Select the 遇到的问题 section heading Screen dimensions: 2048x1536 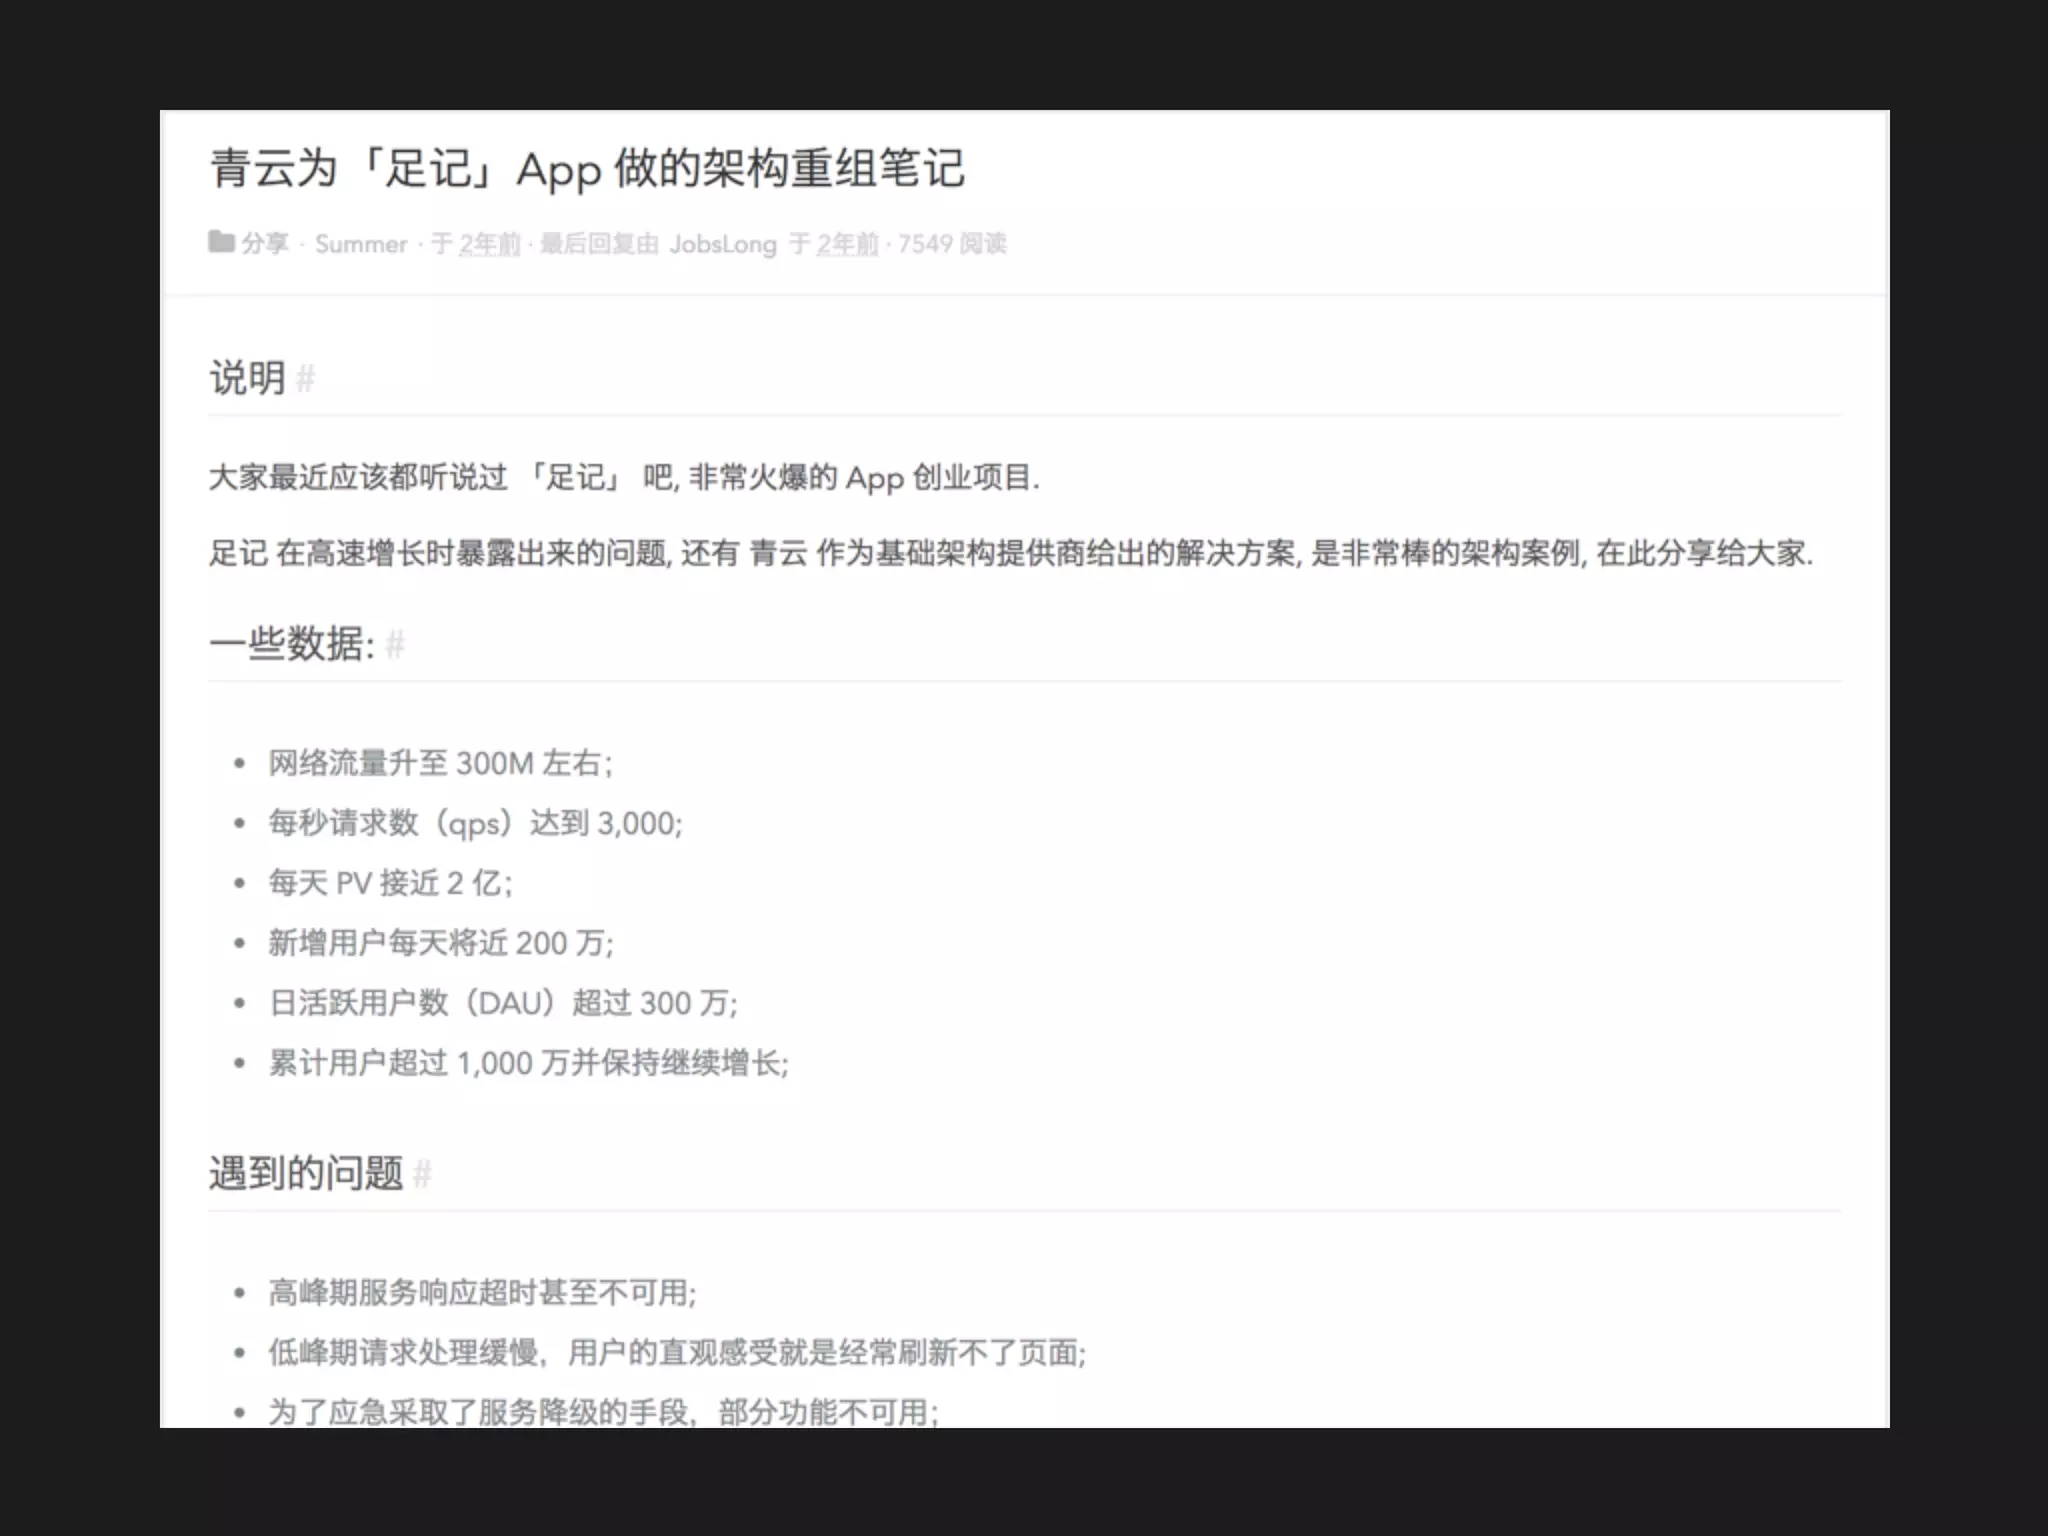305,1173
